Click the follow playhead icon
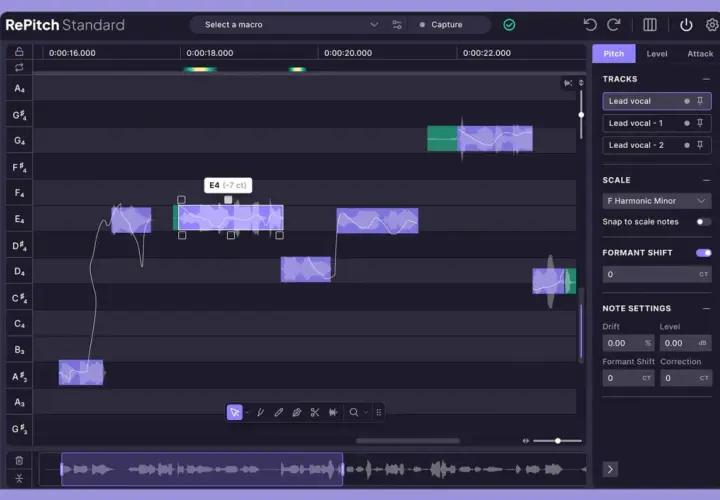720x500 pixels. (x=568, y=83)
